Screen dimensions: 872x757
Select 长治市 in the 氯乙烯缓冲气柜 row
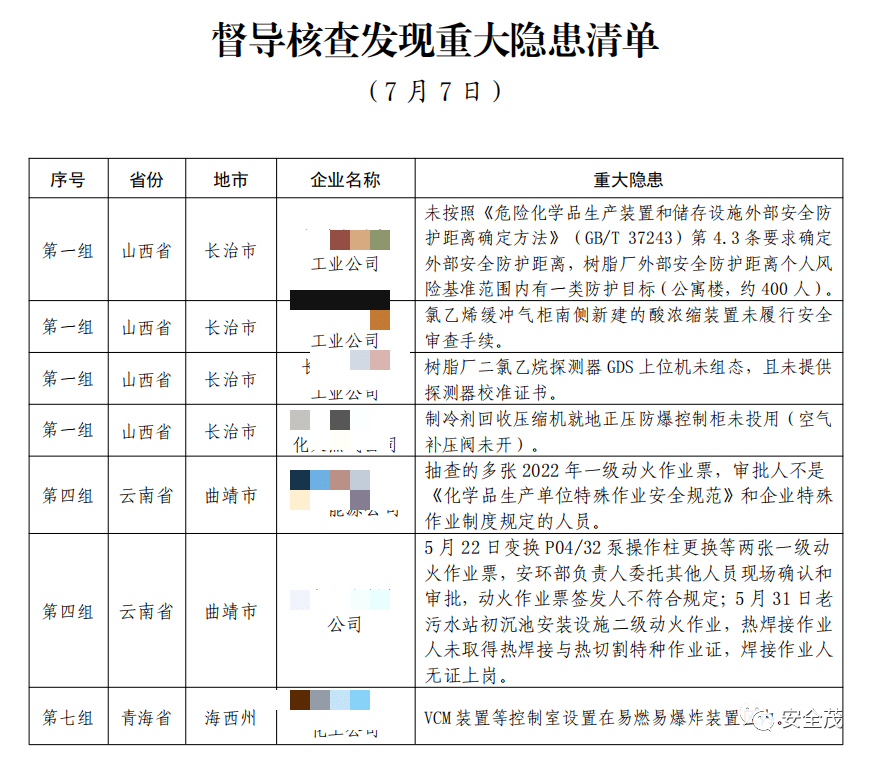coord(231,327)
